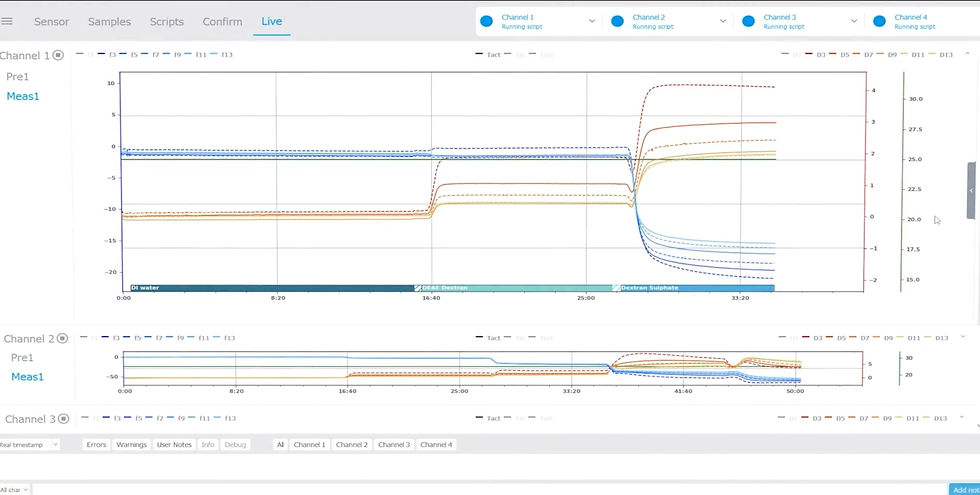Toggle D3 series in Channel 2 legend
This screenshot has height=495, width=980.
(x=812, y=338)
